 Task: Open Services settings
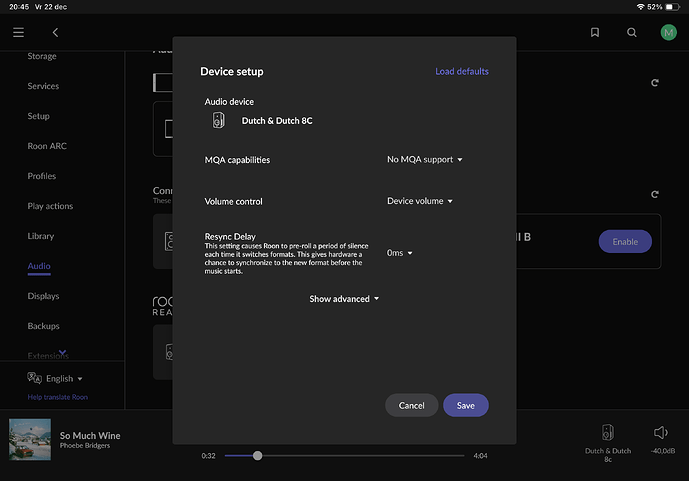43,86
